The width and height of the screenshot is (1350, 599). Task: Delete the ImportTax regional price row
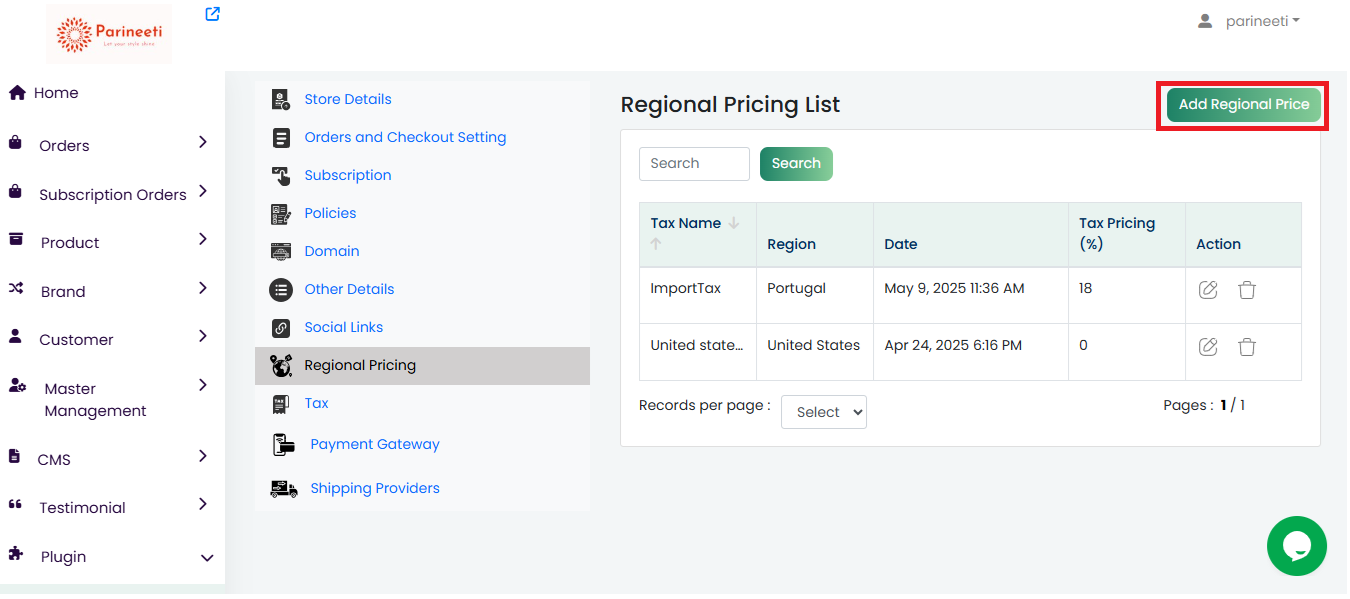pos(1247,290)
